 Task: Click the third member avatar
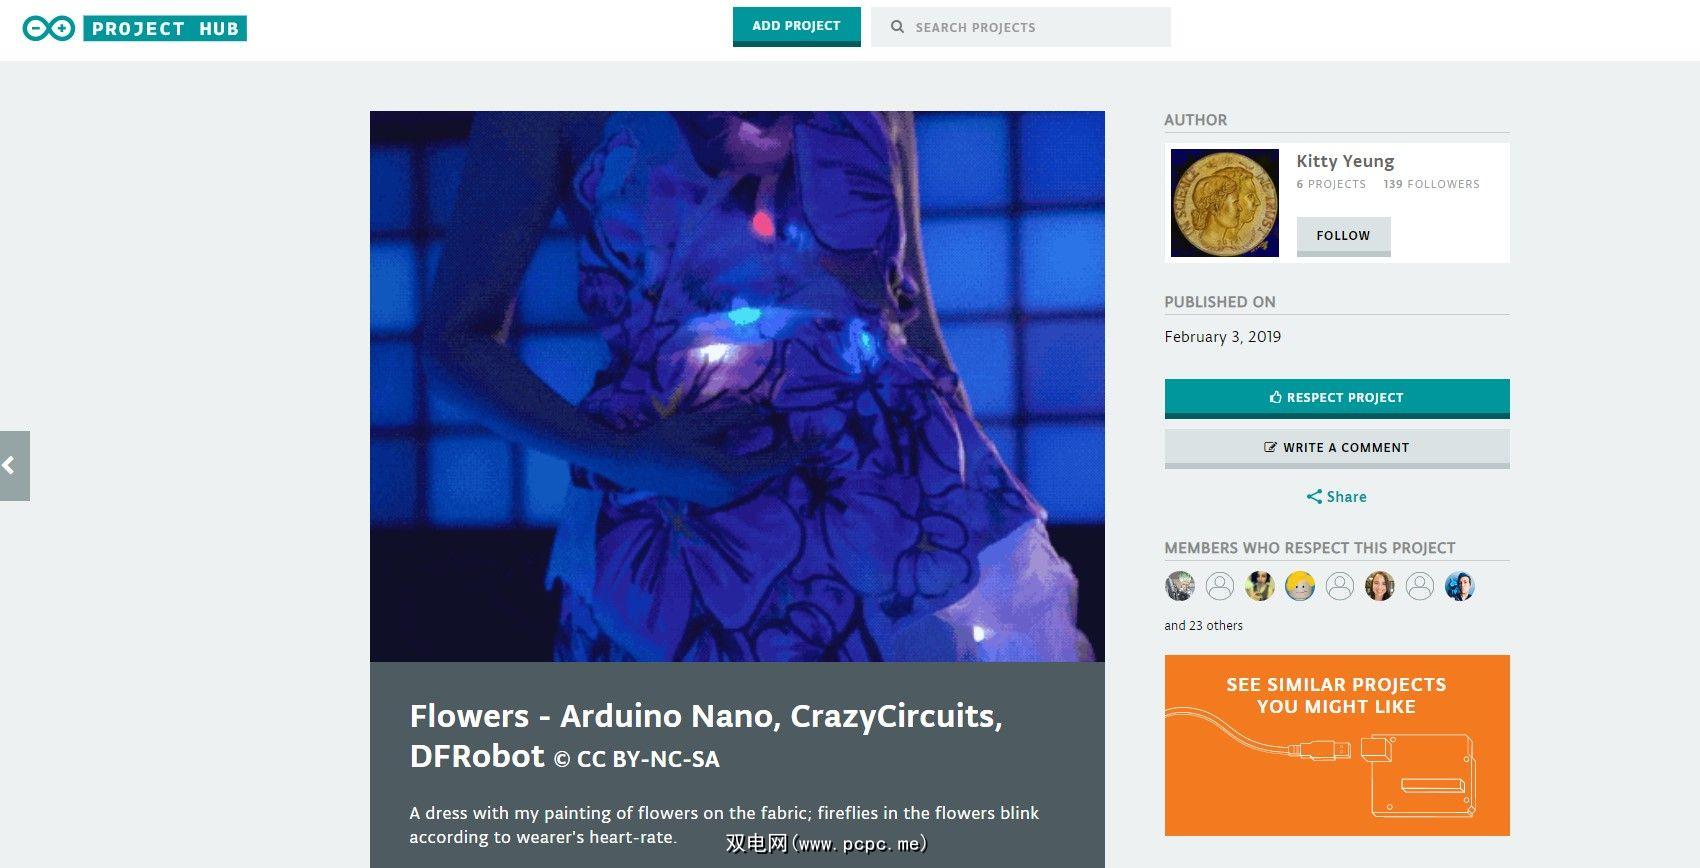[x=1260, y=586]
